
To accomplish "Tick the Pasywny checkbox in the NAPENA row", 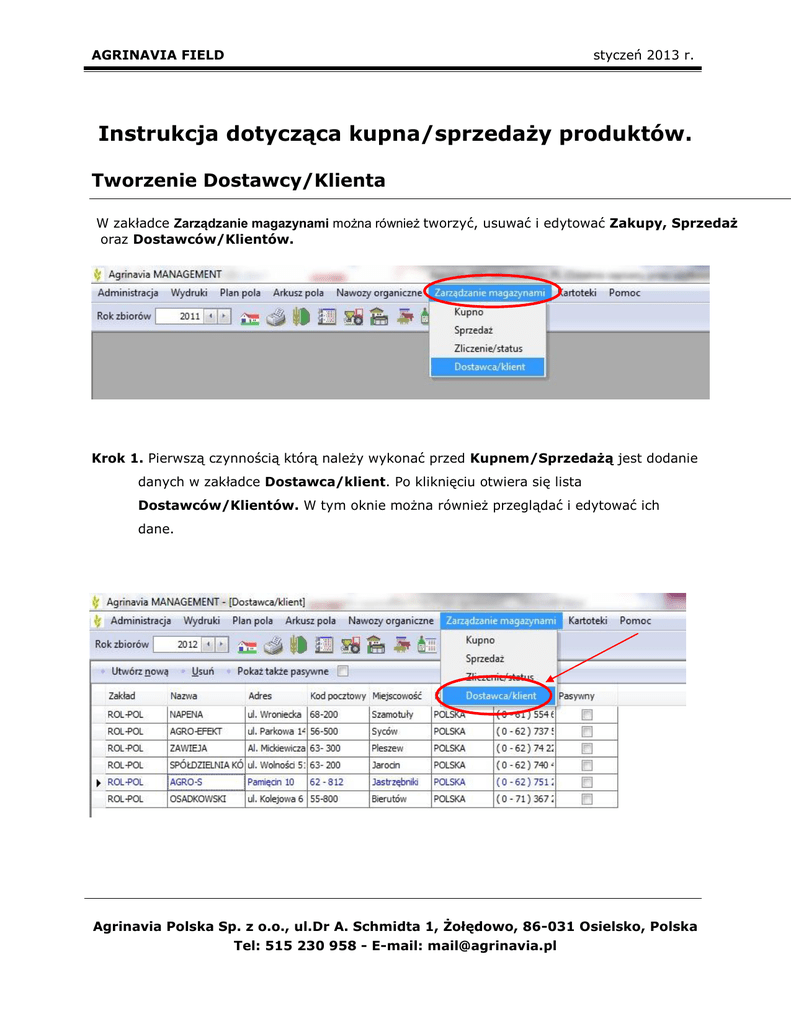I will pyautogui.click(x=587, y=715).
